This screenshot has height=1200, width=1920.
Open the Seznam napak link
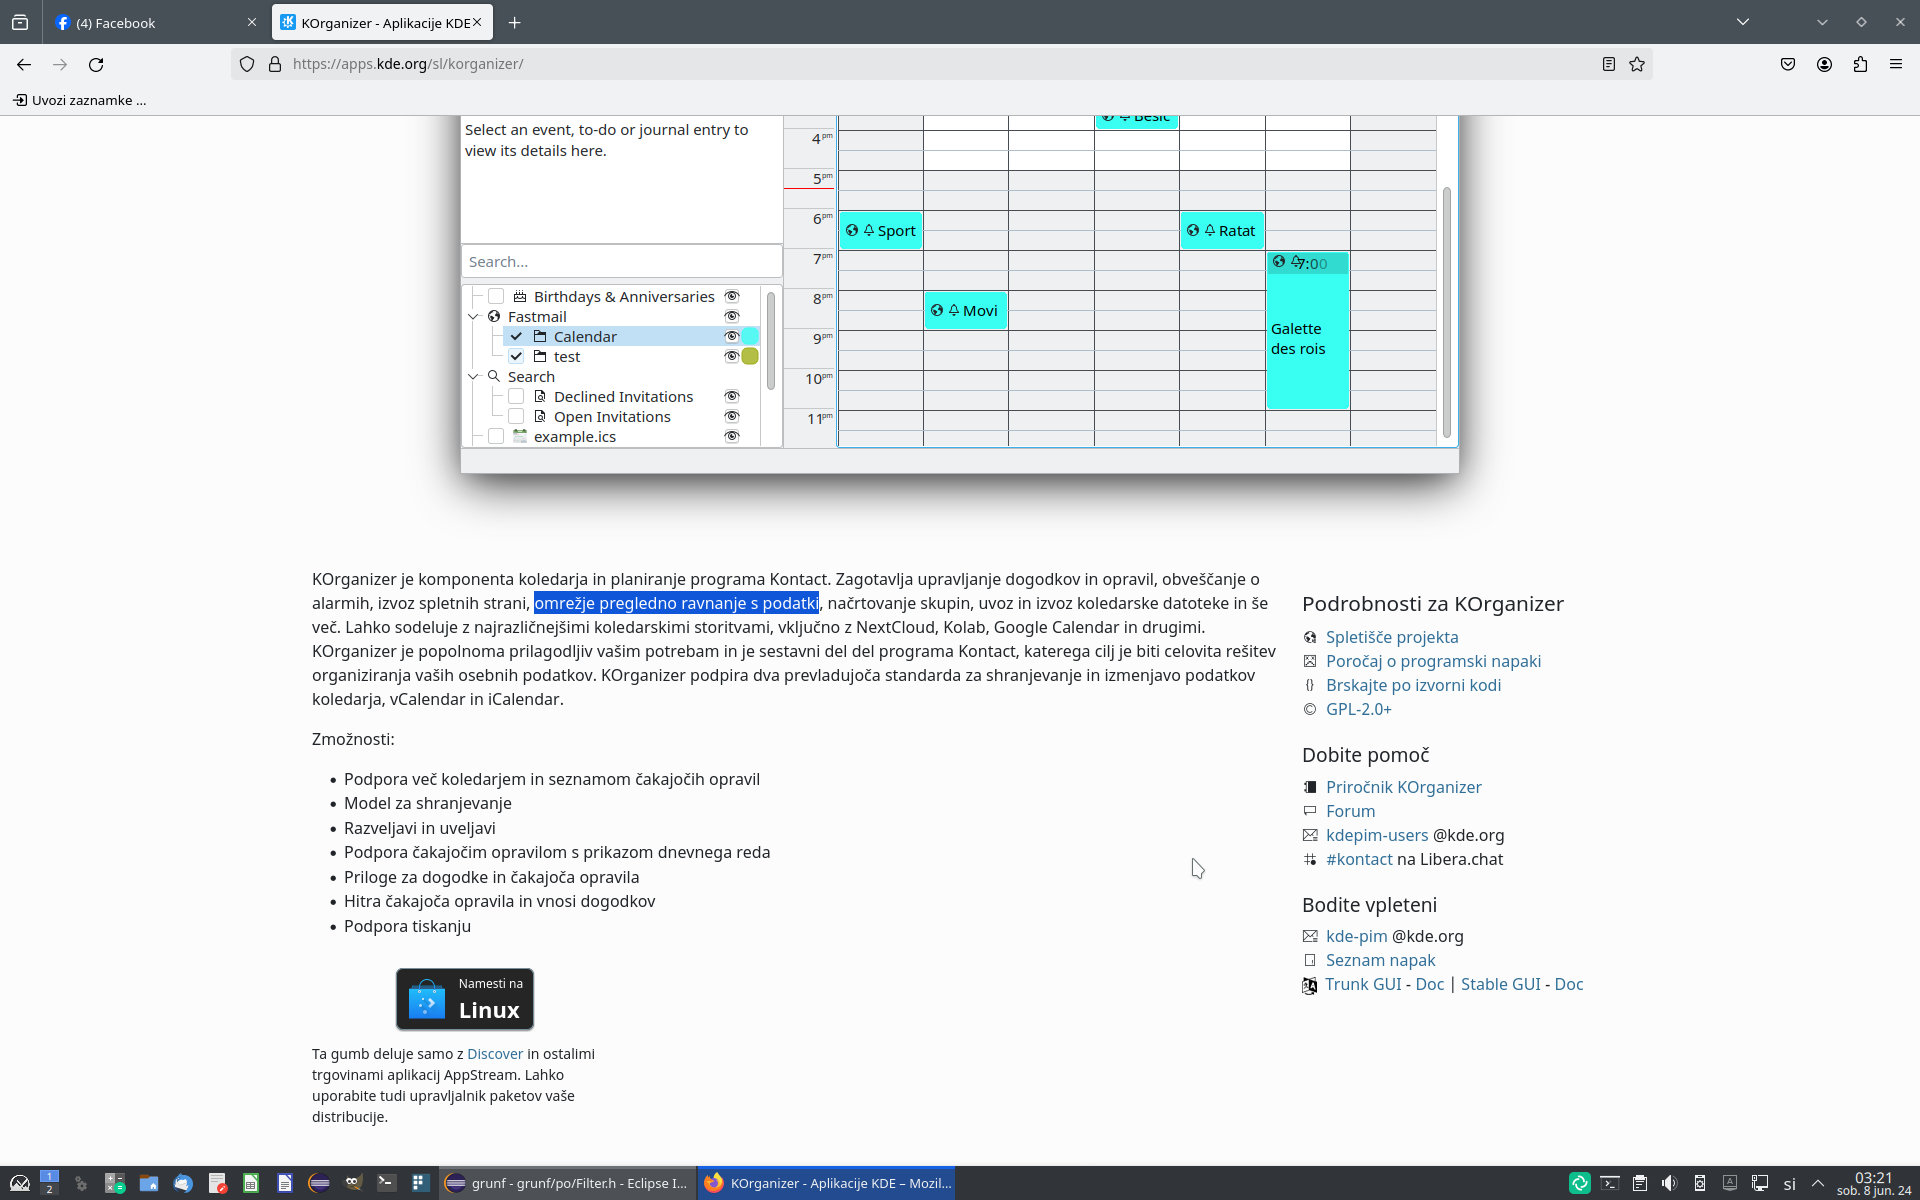[x=1380, y=960]
